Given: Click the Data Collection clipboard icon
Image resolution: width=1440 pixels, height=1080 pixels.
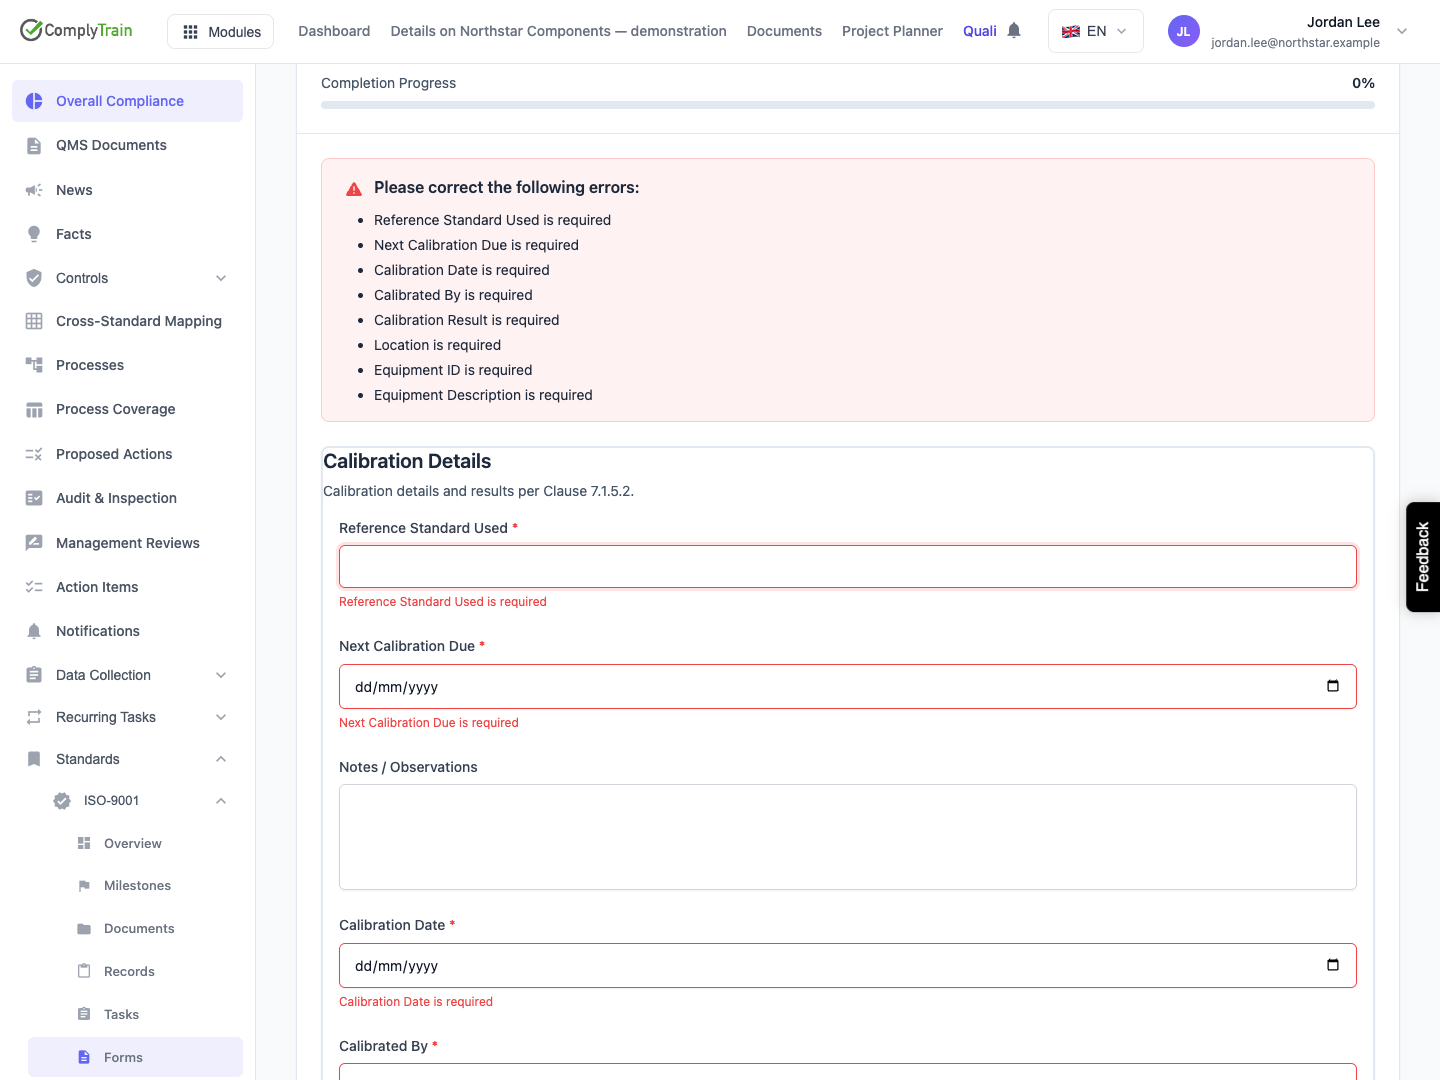Looking at the screenshot, I should [34, 675].
